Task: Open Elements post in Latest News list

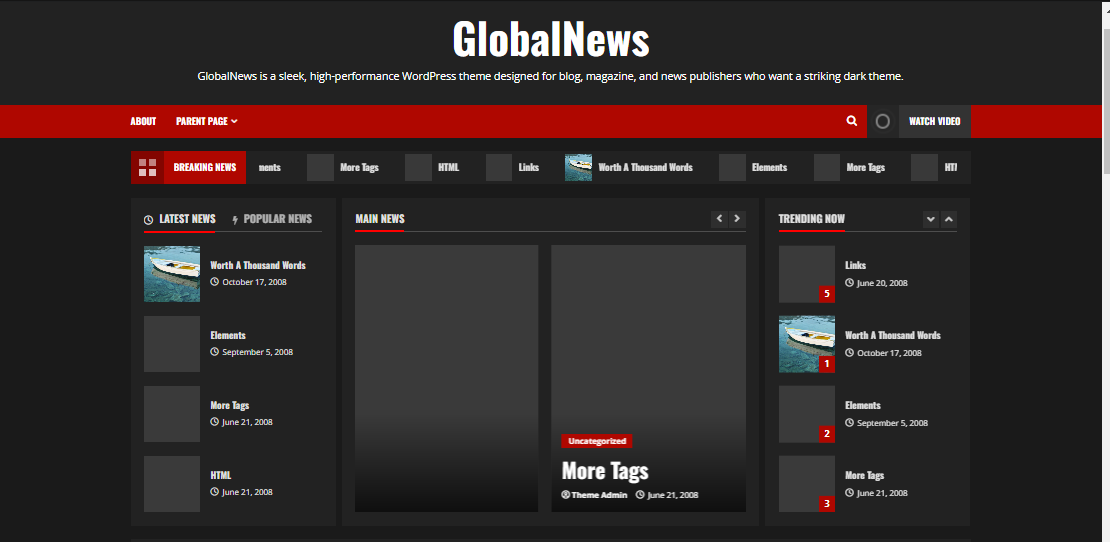Action: pyautogui.click(x=228, y=335)
